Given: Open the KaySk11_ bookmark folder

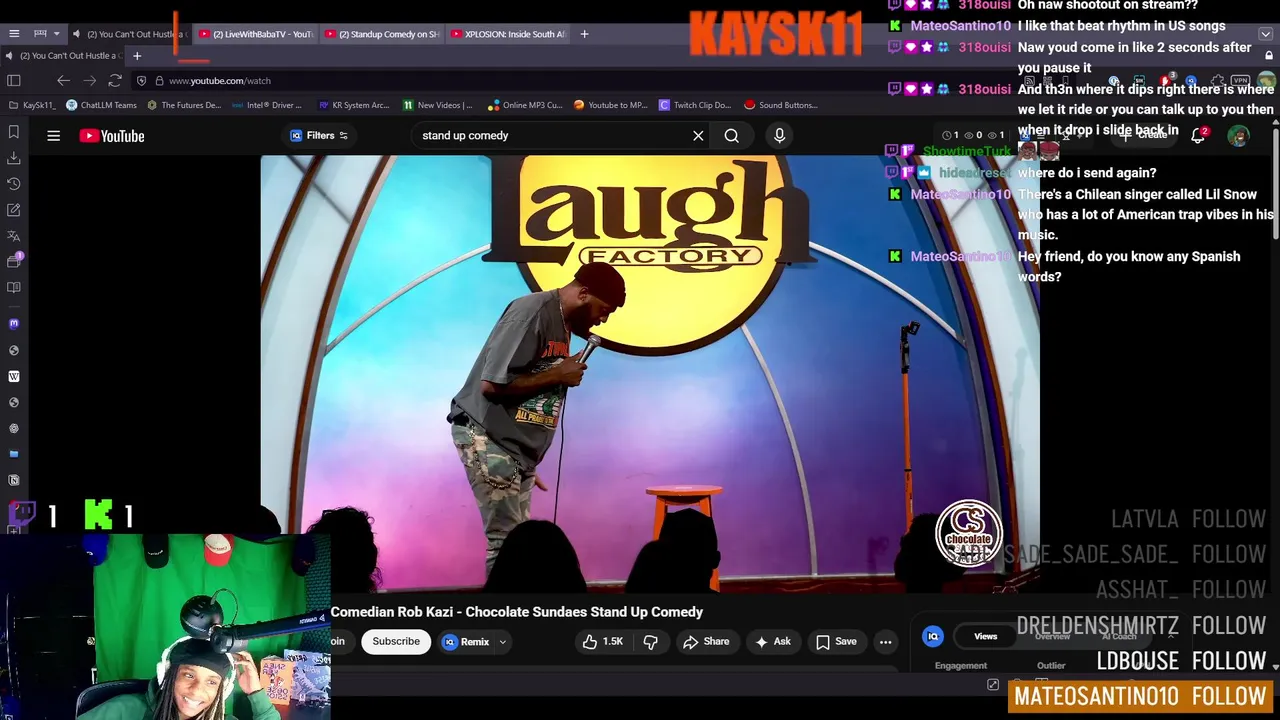Looking at the screenshot, I should tap(32, 105).
